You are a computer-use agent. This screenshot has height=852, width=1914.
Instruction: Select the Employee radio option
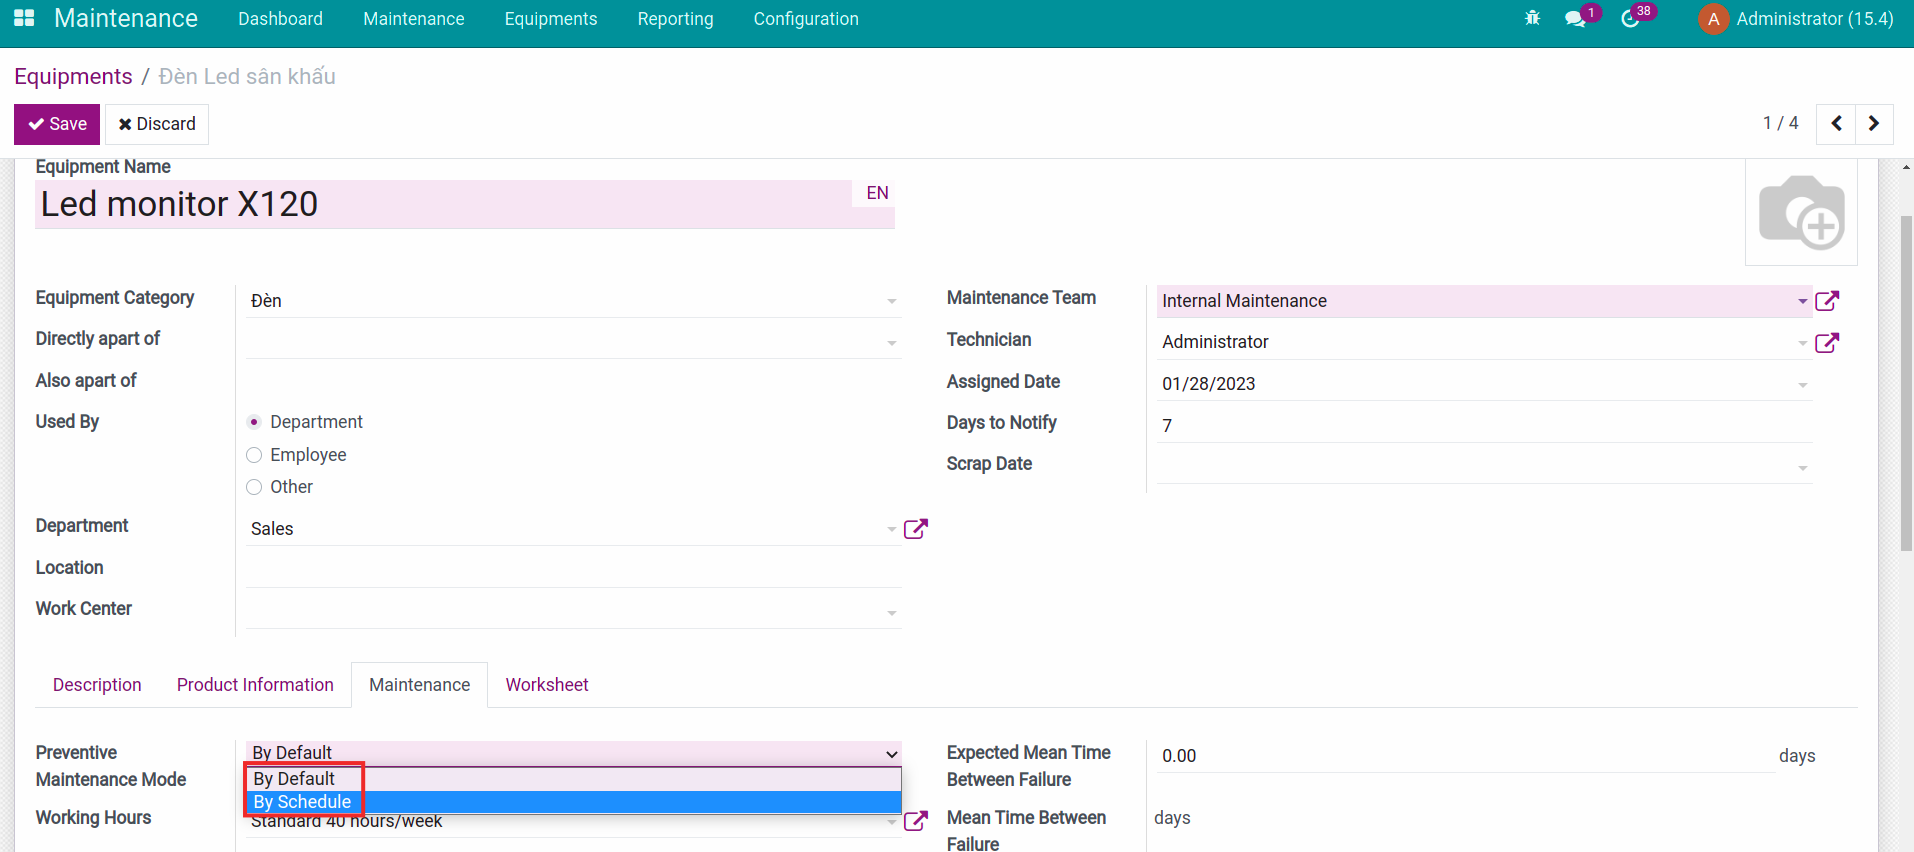[254, 455]
